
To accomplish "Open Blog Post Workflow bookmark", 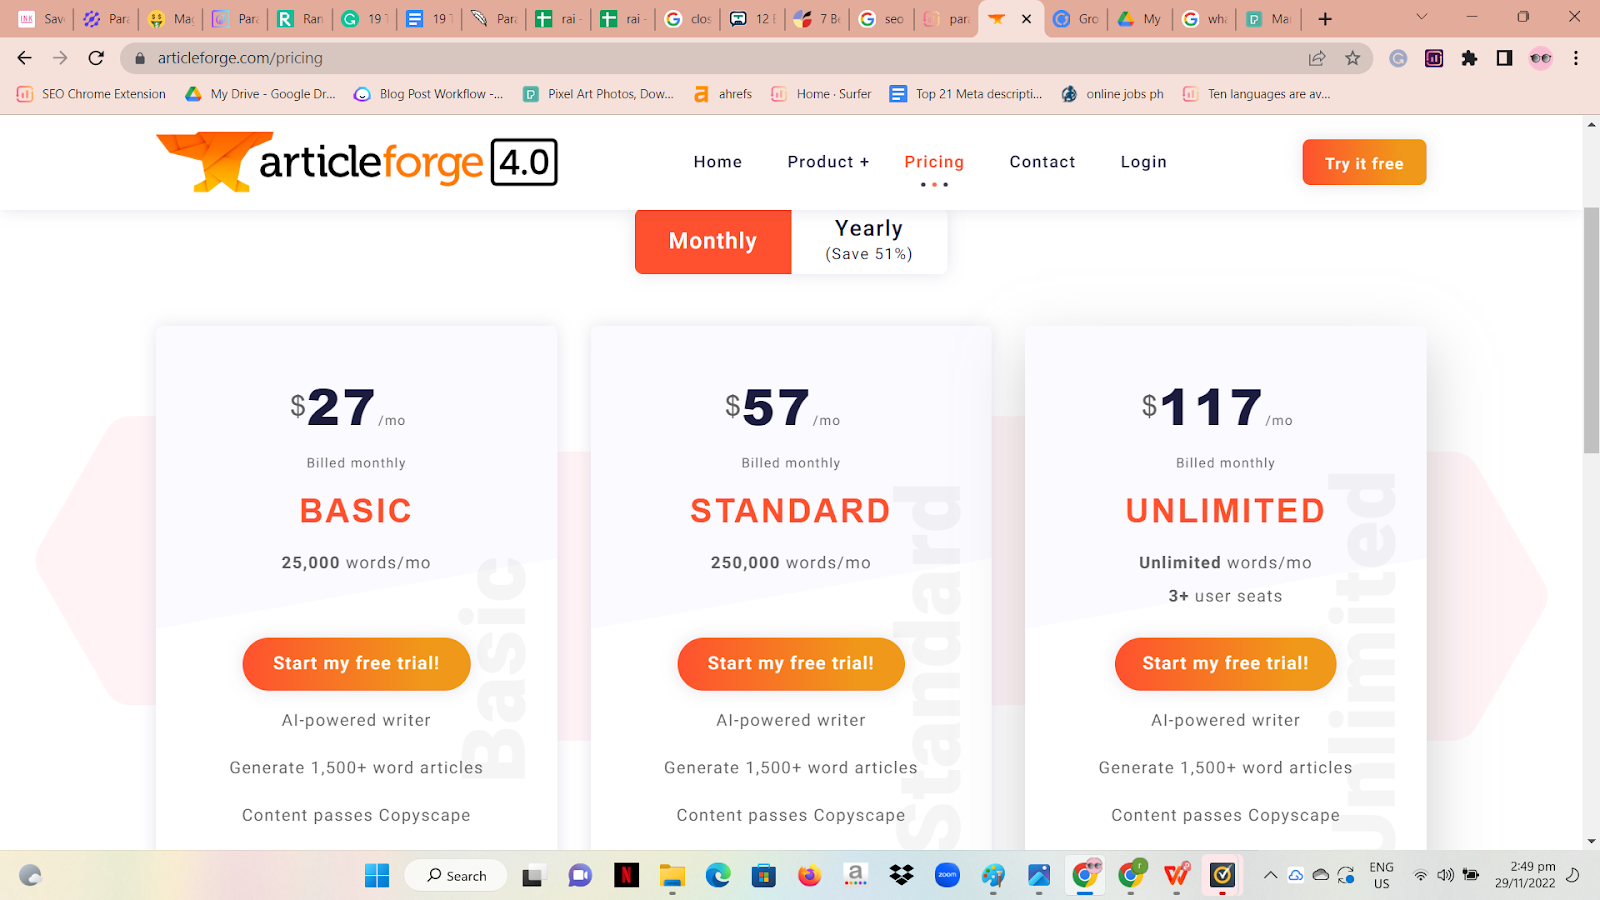I will click(x=429, y=94).
